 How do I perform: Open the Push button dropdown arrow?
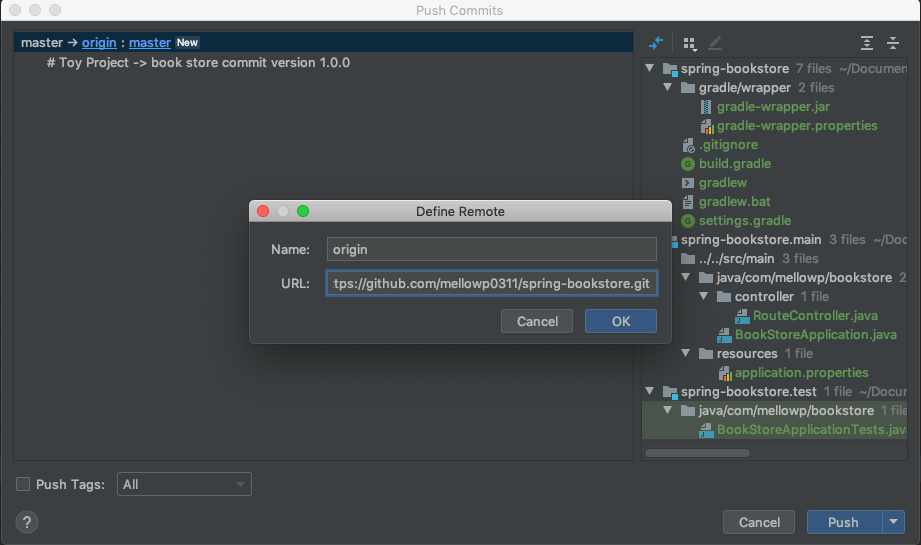click(x=893, y=522)
